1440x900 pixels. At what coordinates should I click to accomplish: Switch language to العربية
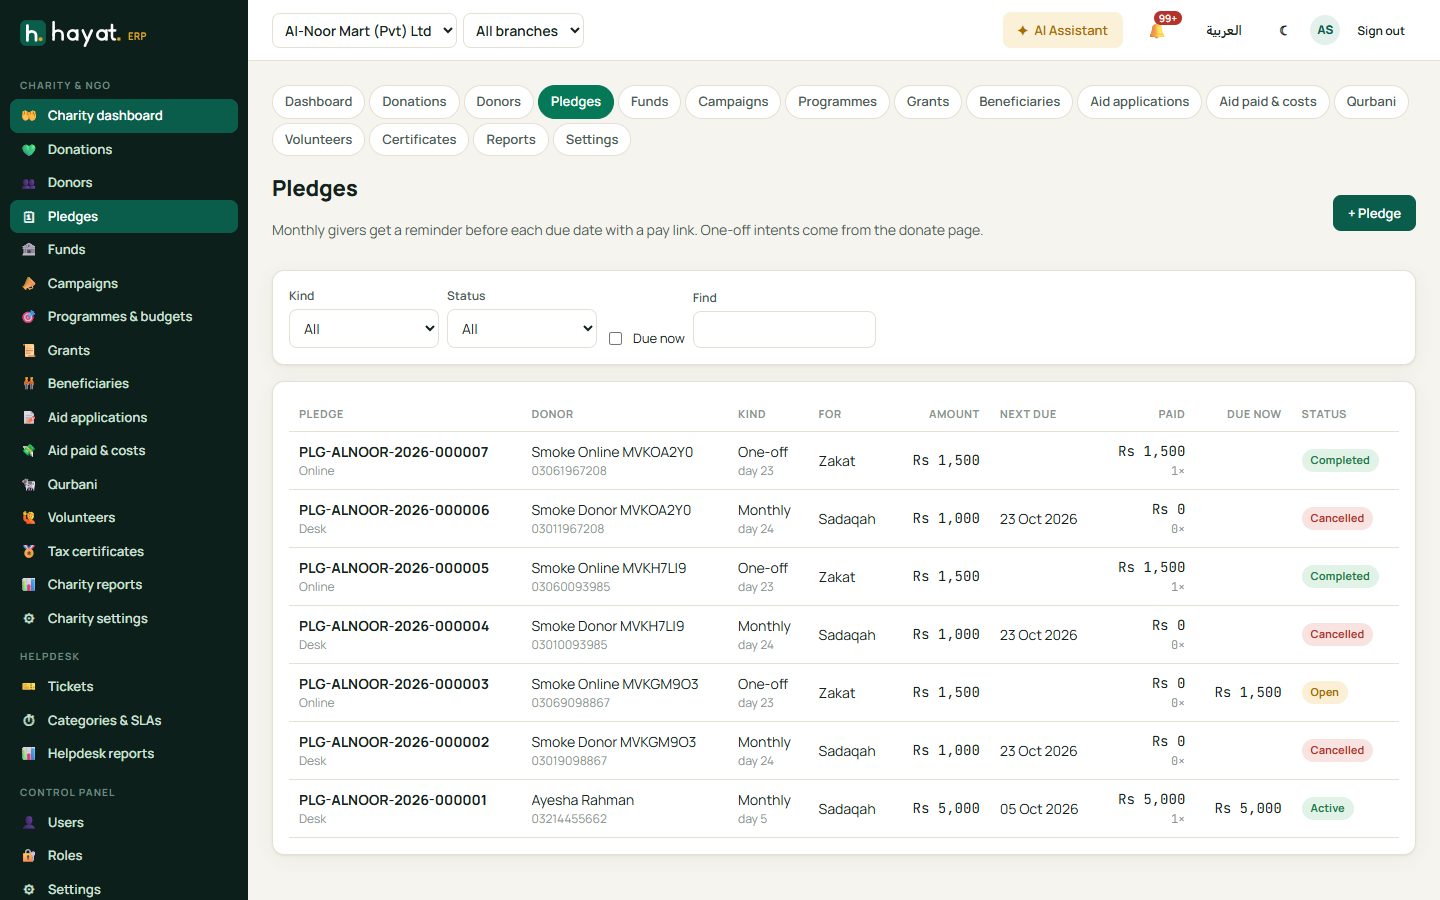point(1223,31)
